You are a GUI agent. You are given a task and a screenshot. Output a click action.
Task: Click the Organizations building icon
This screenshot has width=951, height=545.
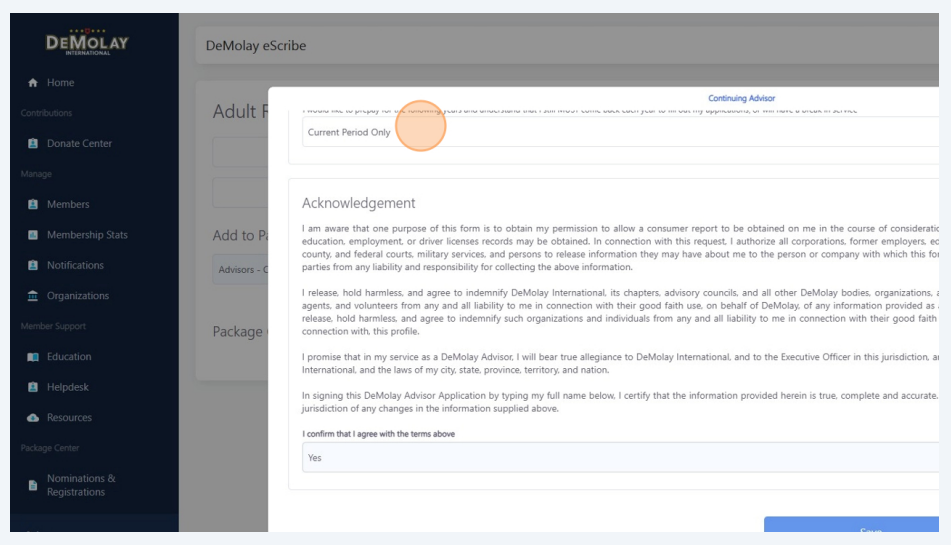[33, 296]
